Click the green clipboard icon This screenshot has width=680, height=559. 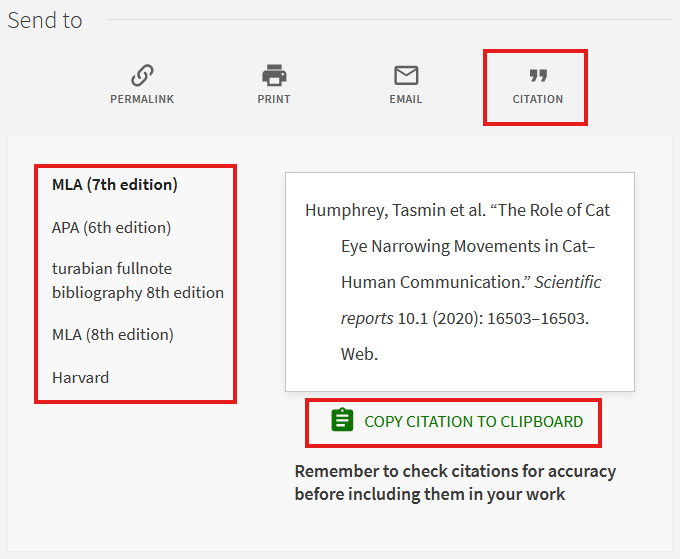click(x=342, y=420)
